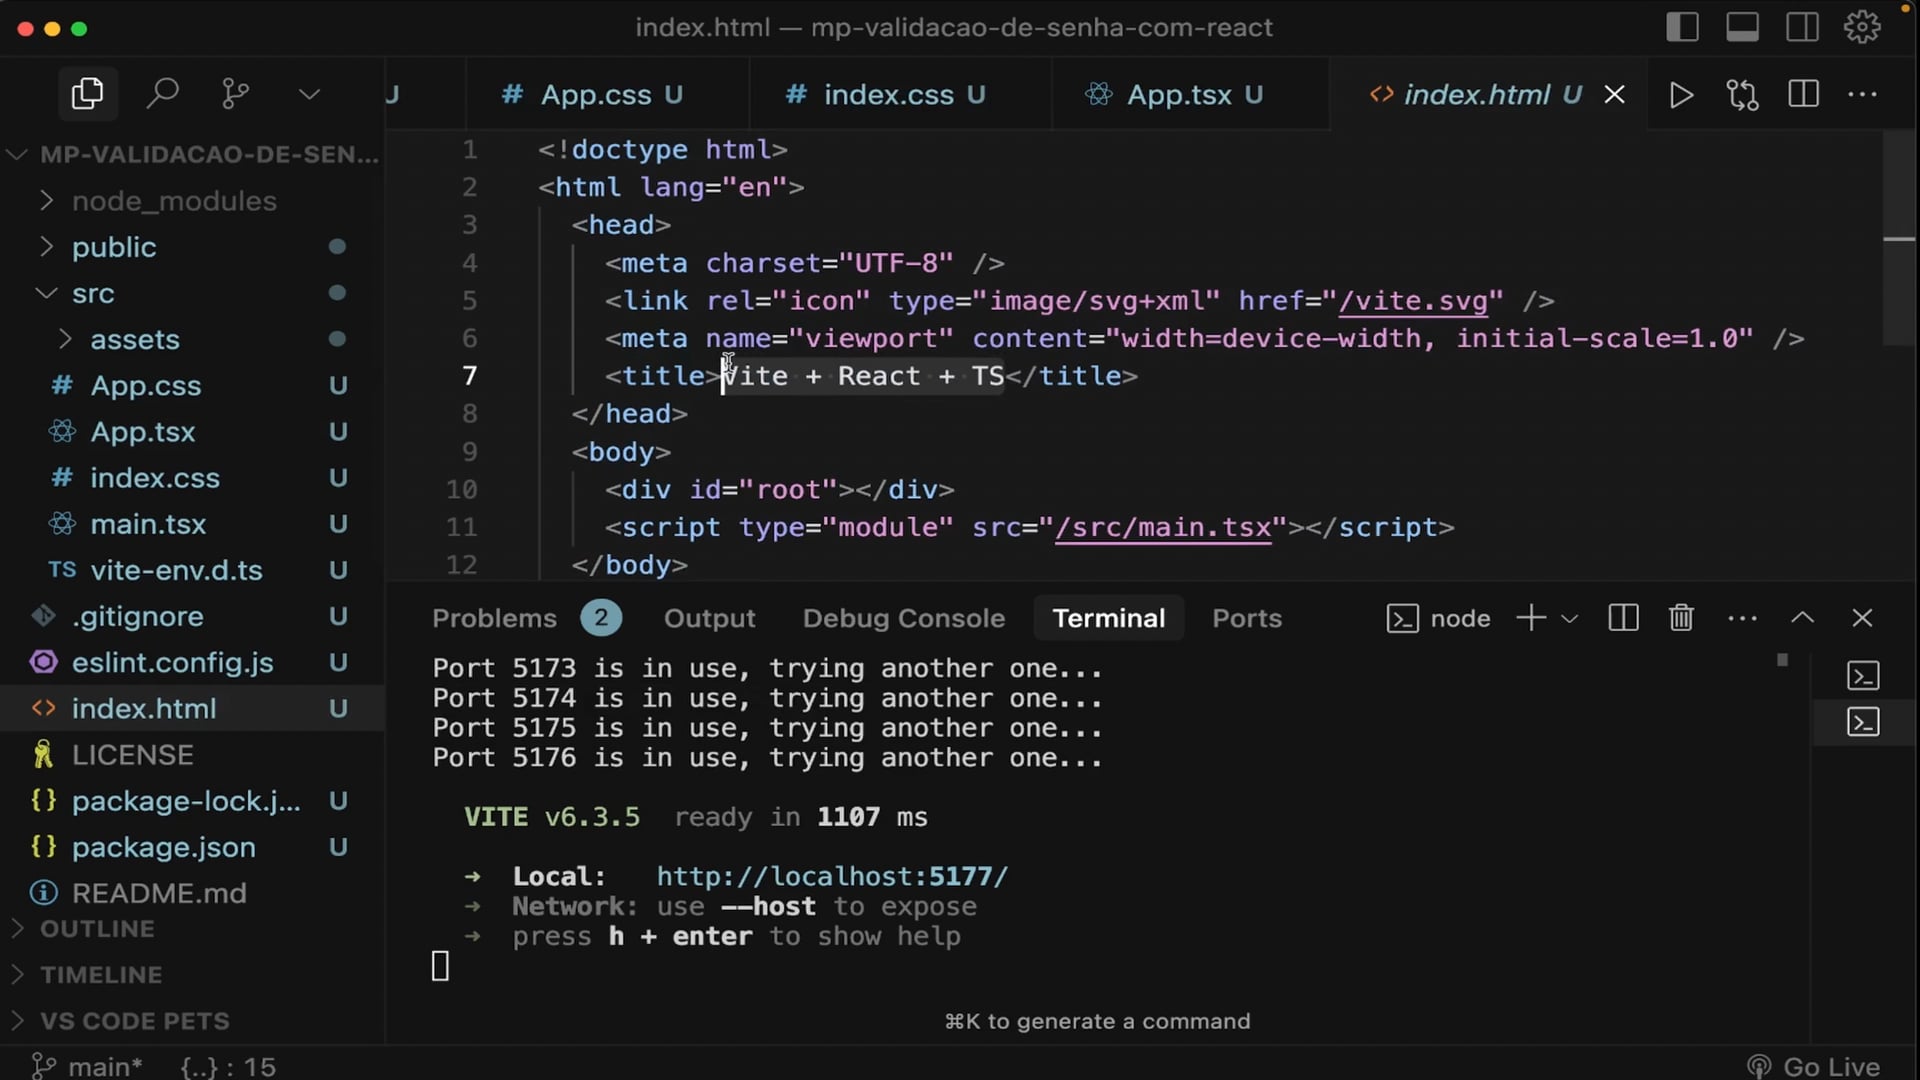The height and width of the screenshot is (1080, 1920).
Task: Open package.json in the file explorer
Action: (163, 847)
